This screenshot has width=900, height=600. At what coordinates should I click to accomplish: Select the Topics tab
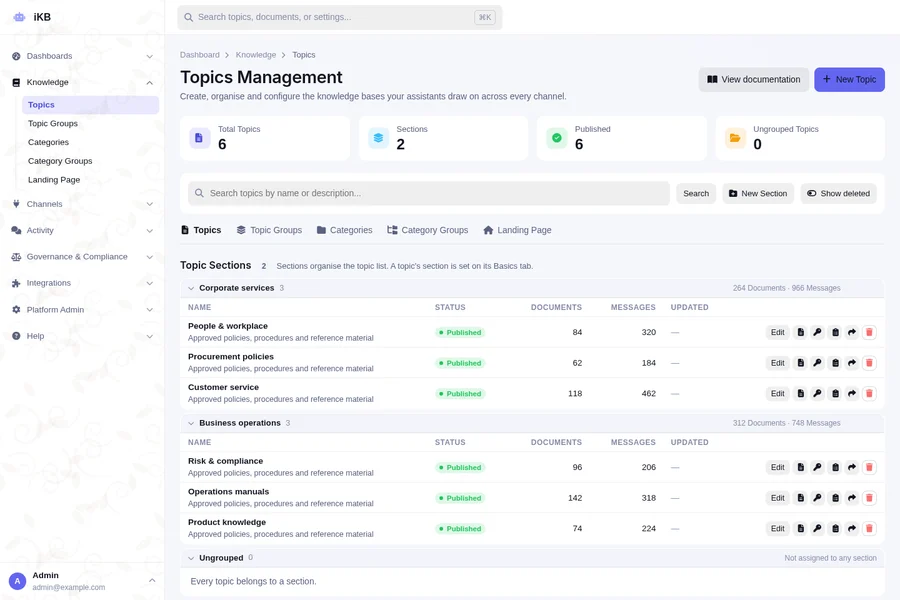[x=201, y=230]
